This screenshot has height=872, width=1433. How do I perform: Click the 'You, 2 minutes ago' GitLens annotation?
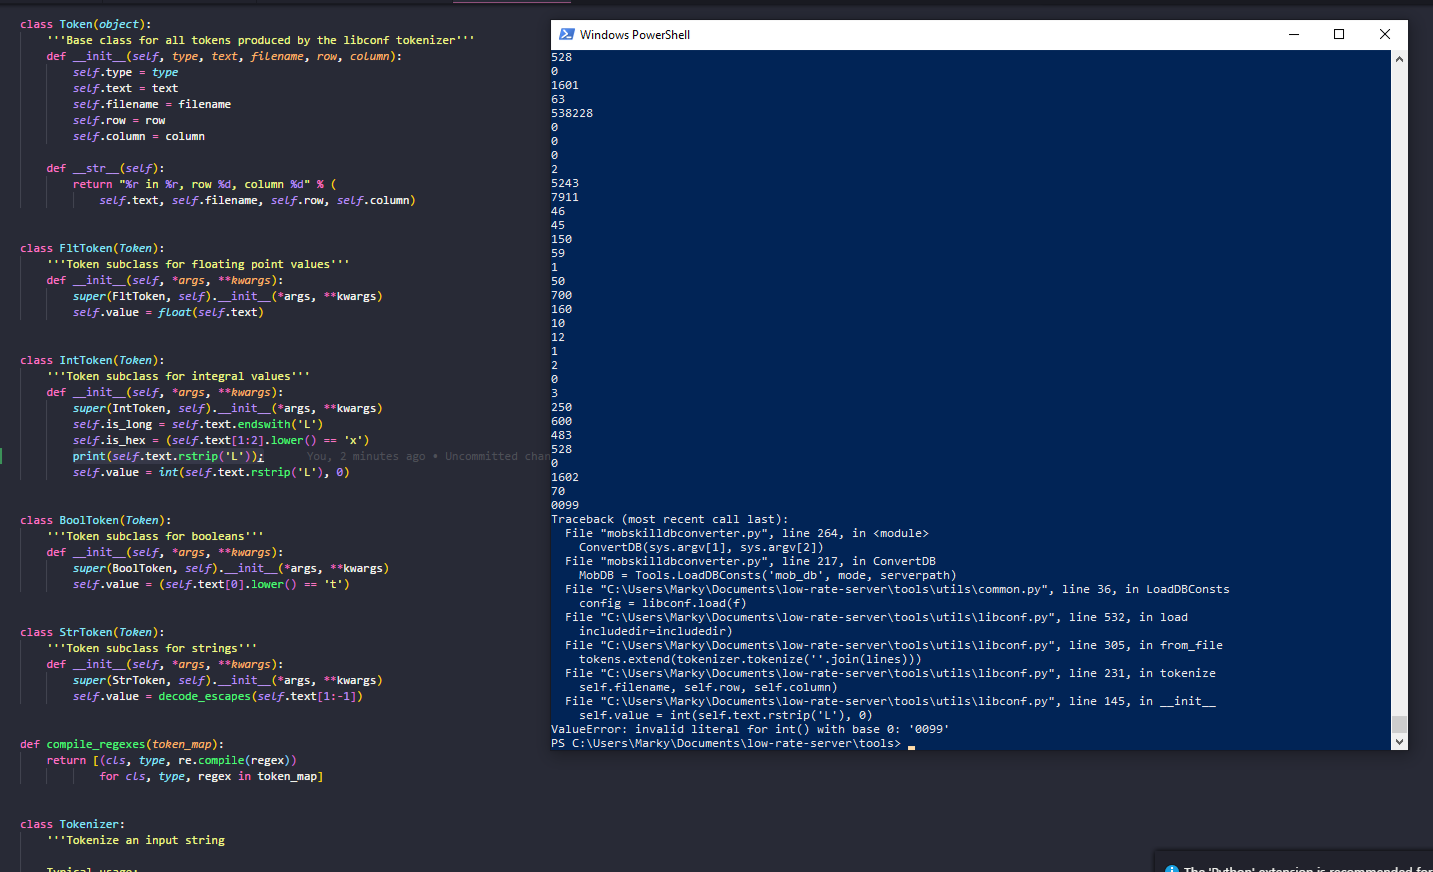coord(370,455)
